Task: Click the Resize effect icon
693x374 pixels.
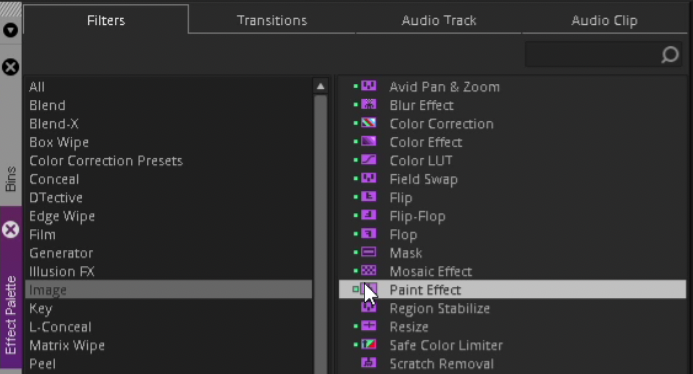Action: click(369, 326)
